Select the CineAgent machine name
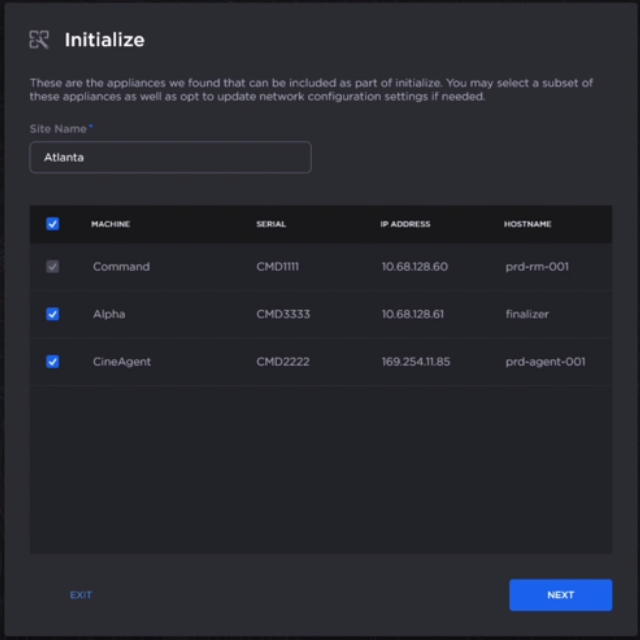 pos(122,361)
